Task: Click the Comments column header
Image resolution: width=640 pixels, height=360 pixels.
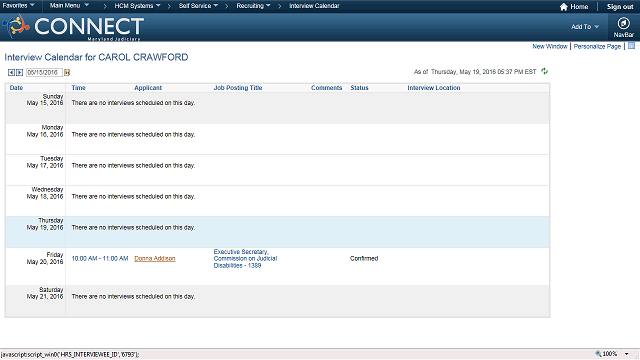Action: coord(327,88)
